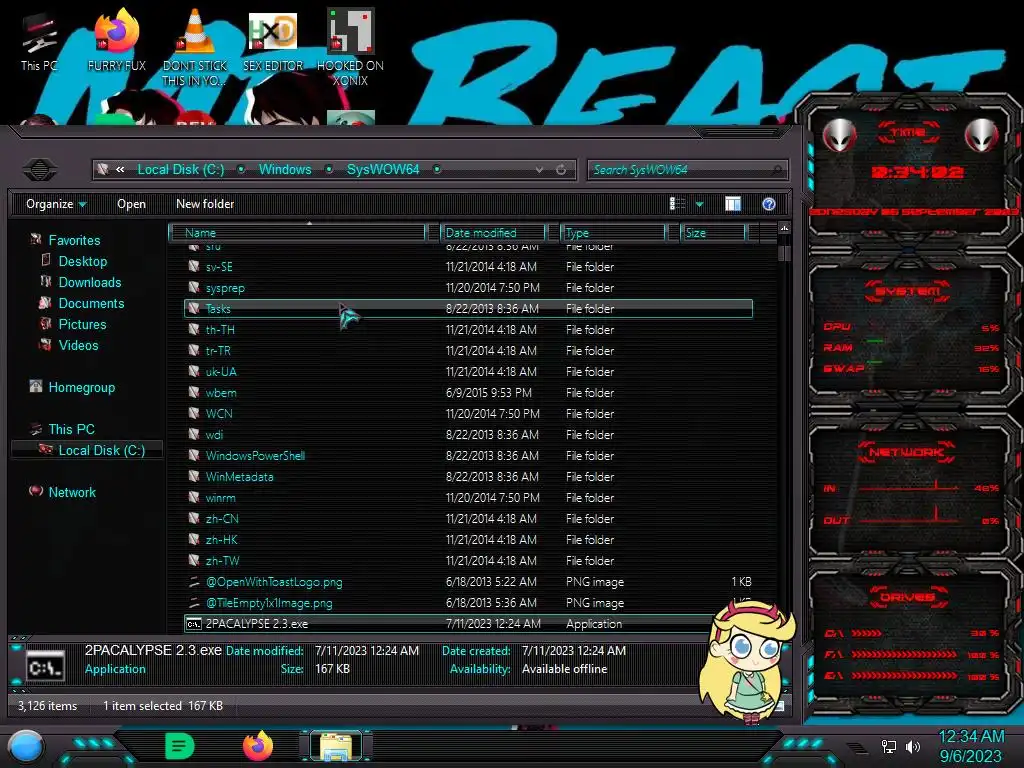Change the view layout icon
The height and width of the screenshot is (768, 1024).
click(x=677, y=204)
